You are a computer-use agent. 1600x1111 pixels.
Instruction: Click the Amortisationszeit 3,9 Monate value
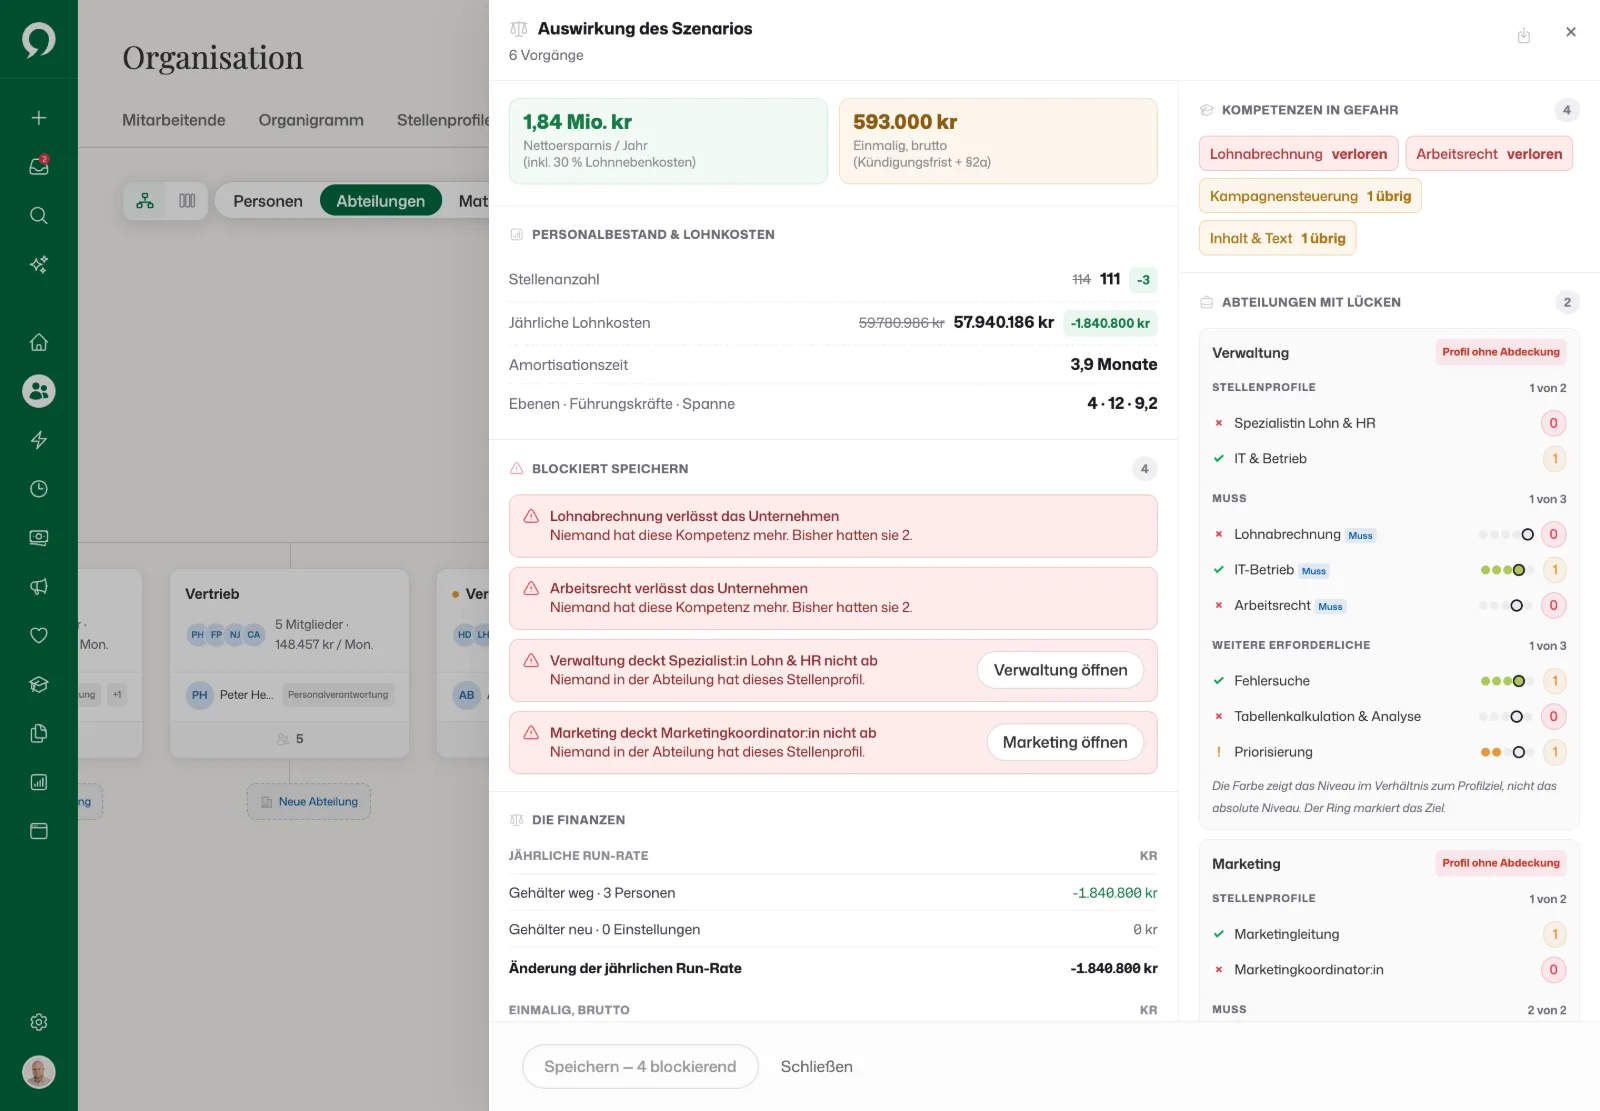[1113, 365]
